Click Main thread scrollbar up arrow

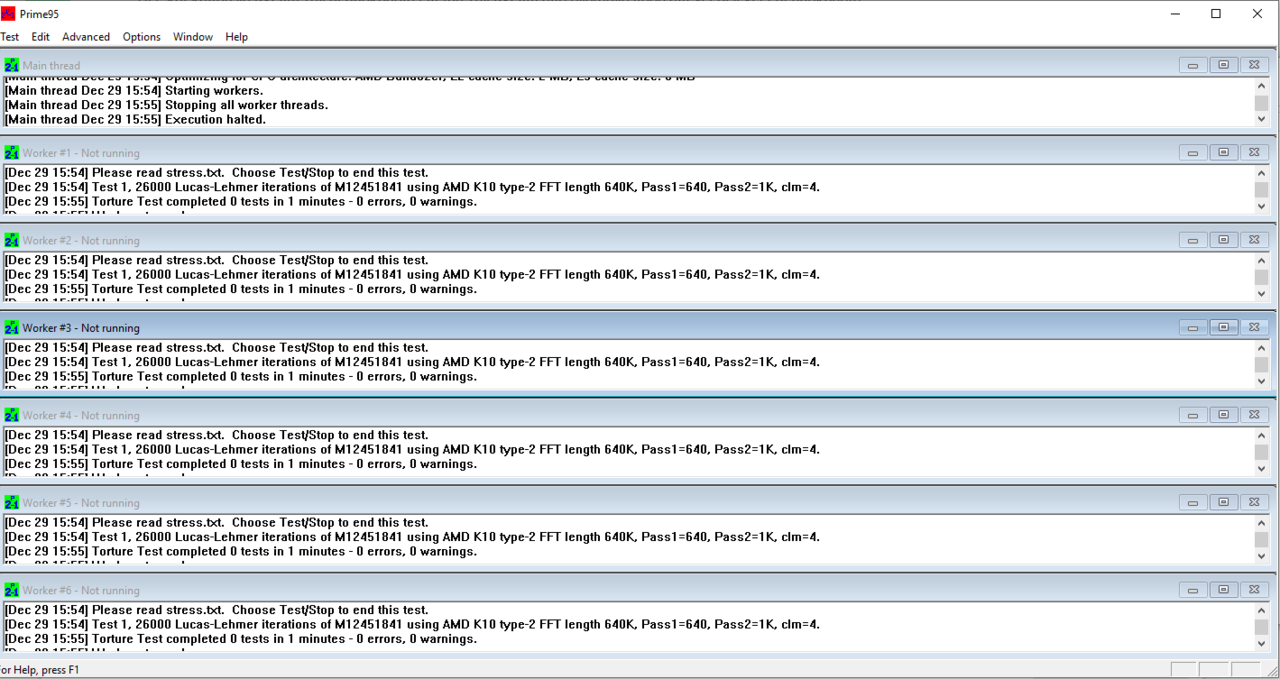pyautogui.click(x=1261, y=86)
